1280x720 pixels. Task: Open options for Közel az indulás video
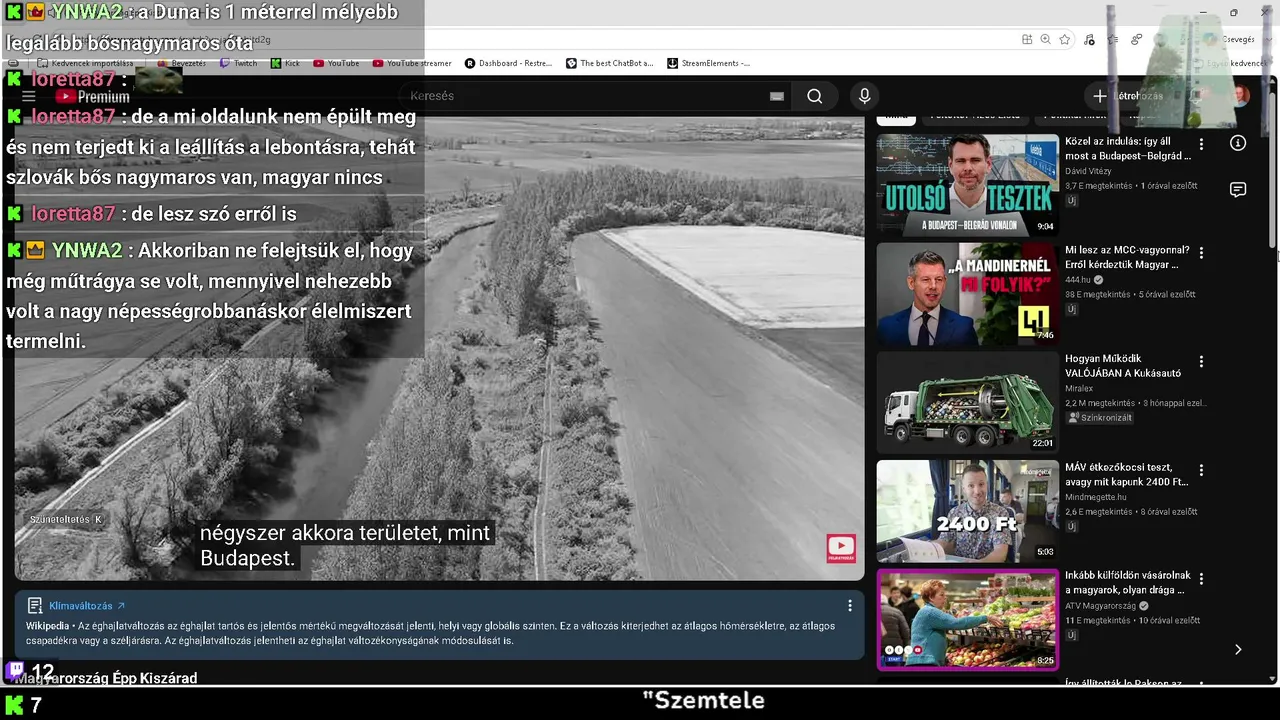1201,144
